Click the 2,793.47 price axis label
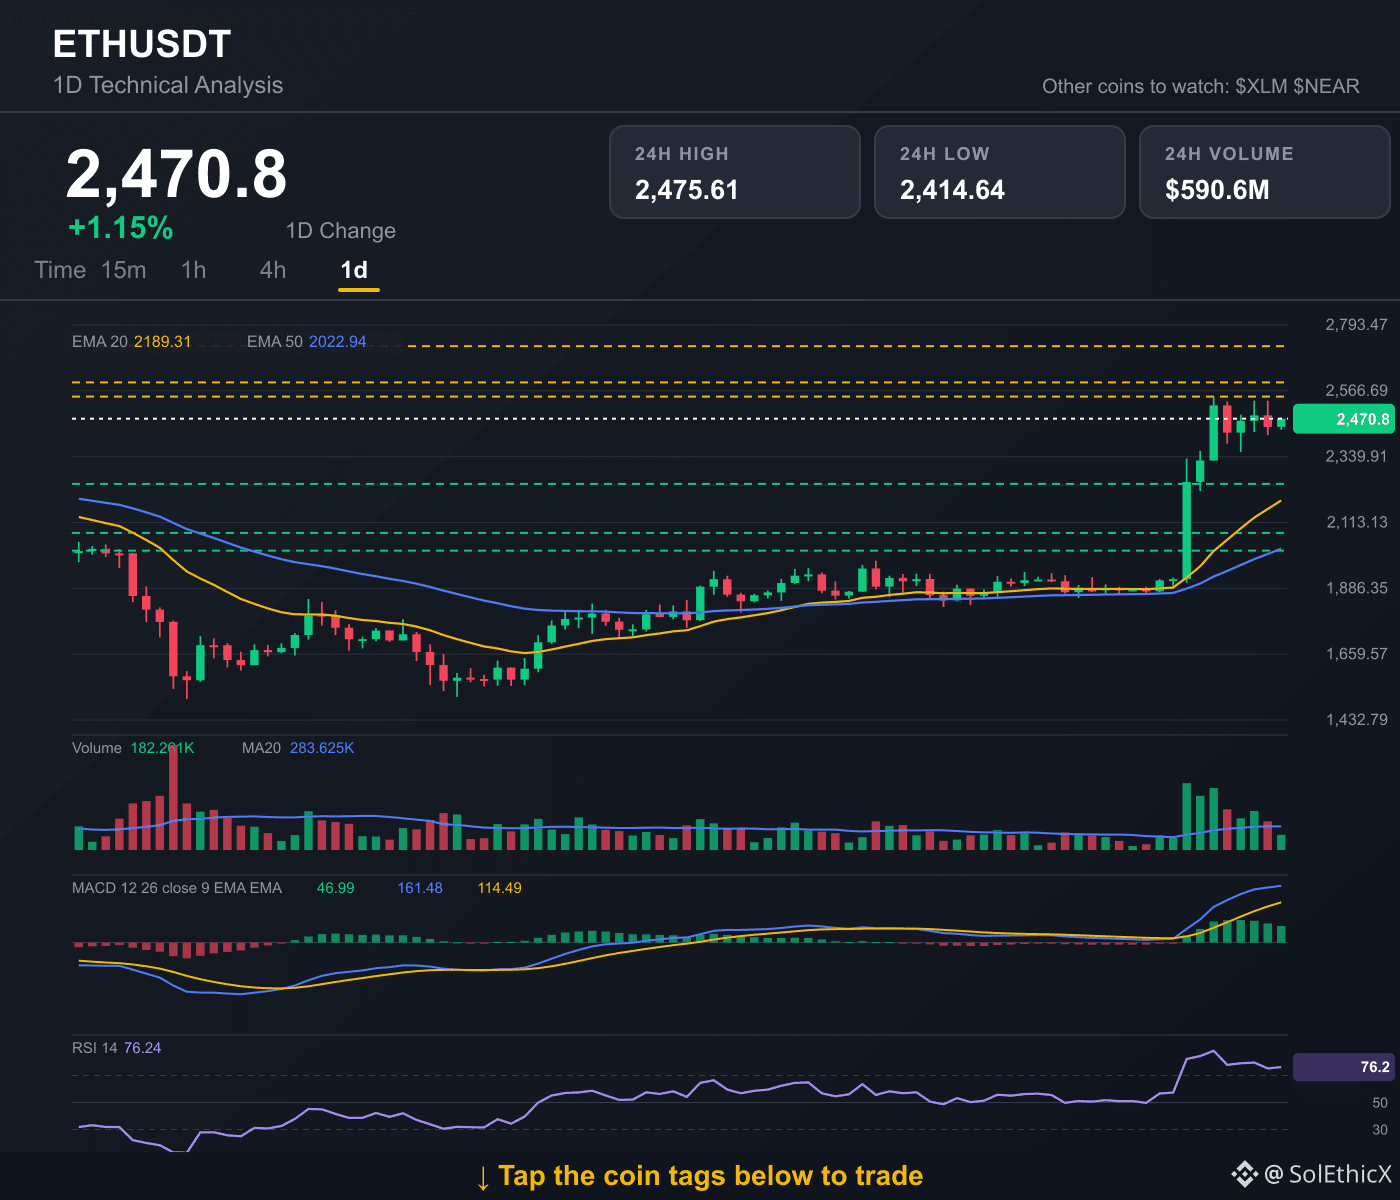 (x=1356, y=324)
